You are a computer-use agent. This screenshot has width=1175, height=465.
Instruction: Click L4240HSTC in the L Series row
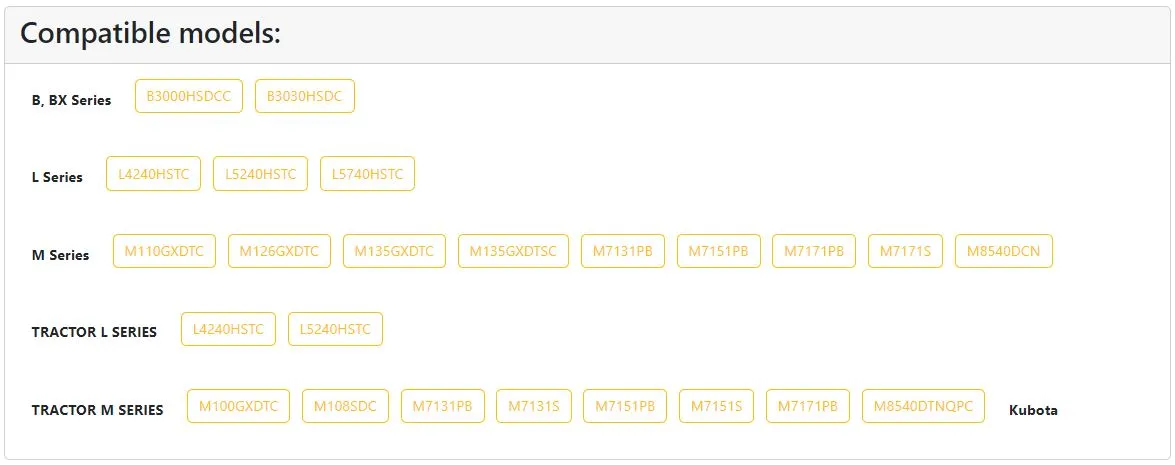click(154, 174)
